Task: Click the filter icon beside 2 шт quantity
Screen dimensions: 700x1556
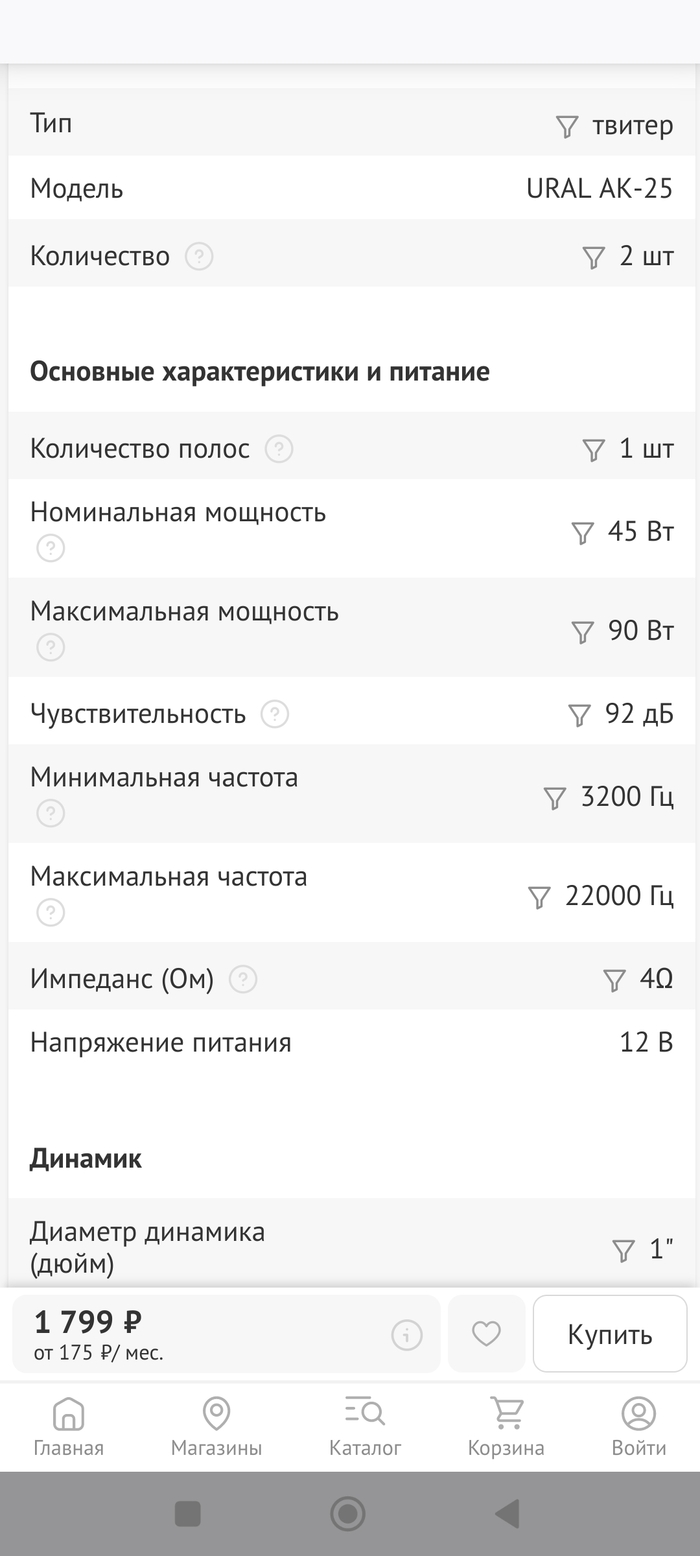Action: [x=593, y=255]
